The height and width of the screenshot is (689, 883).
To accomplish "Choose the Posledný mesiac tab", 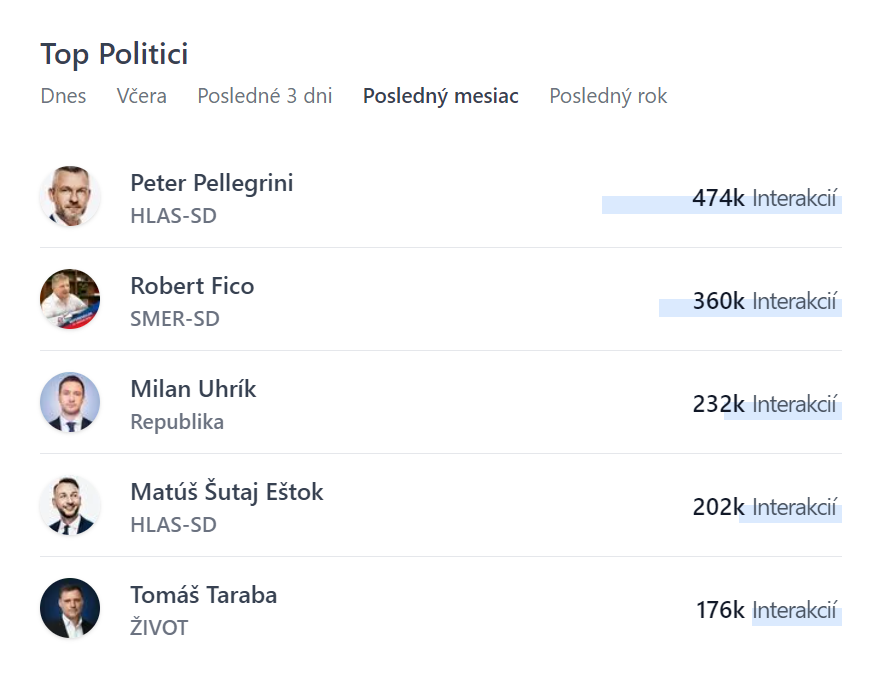I will 441,96.
